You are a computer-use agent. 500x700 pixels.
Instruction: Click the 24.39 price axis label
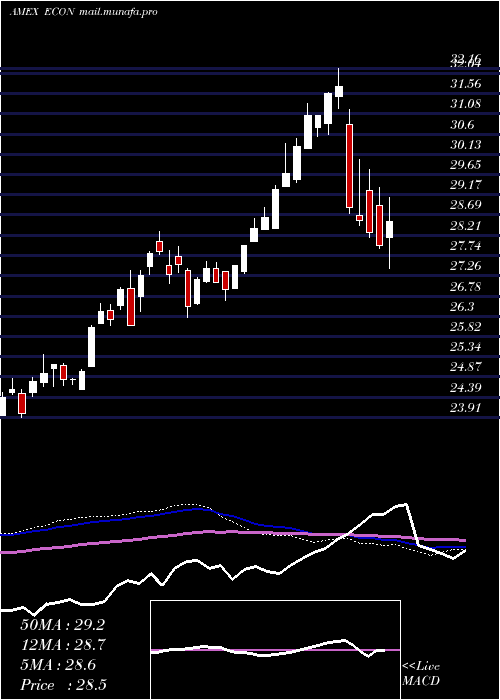466,387
